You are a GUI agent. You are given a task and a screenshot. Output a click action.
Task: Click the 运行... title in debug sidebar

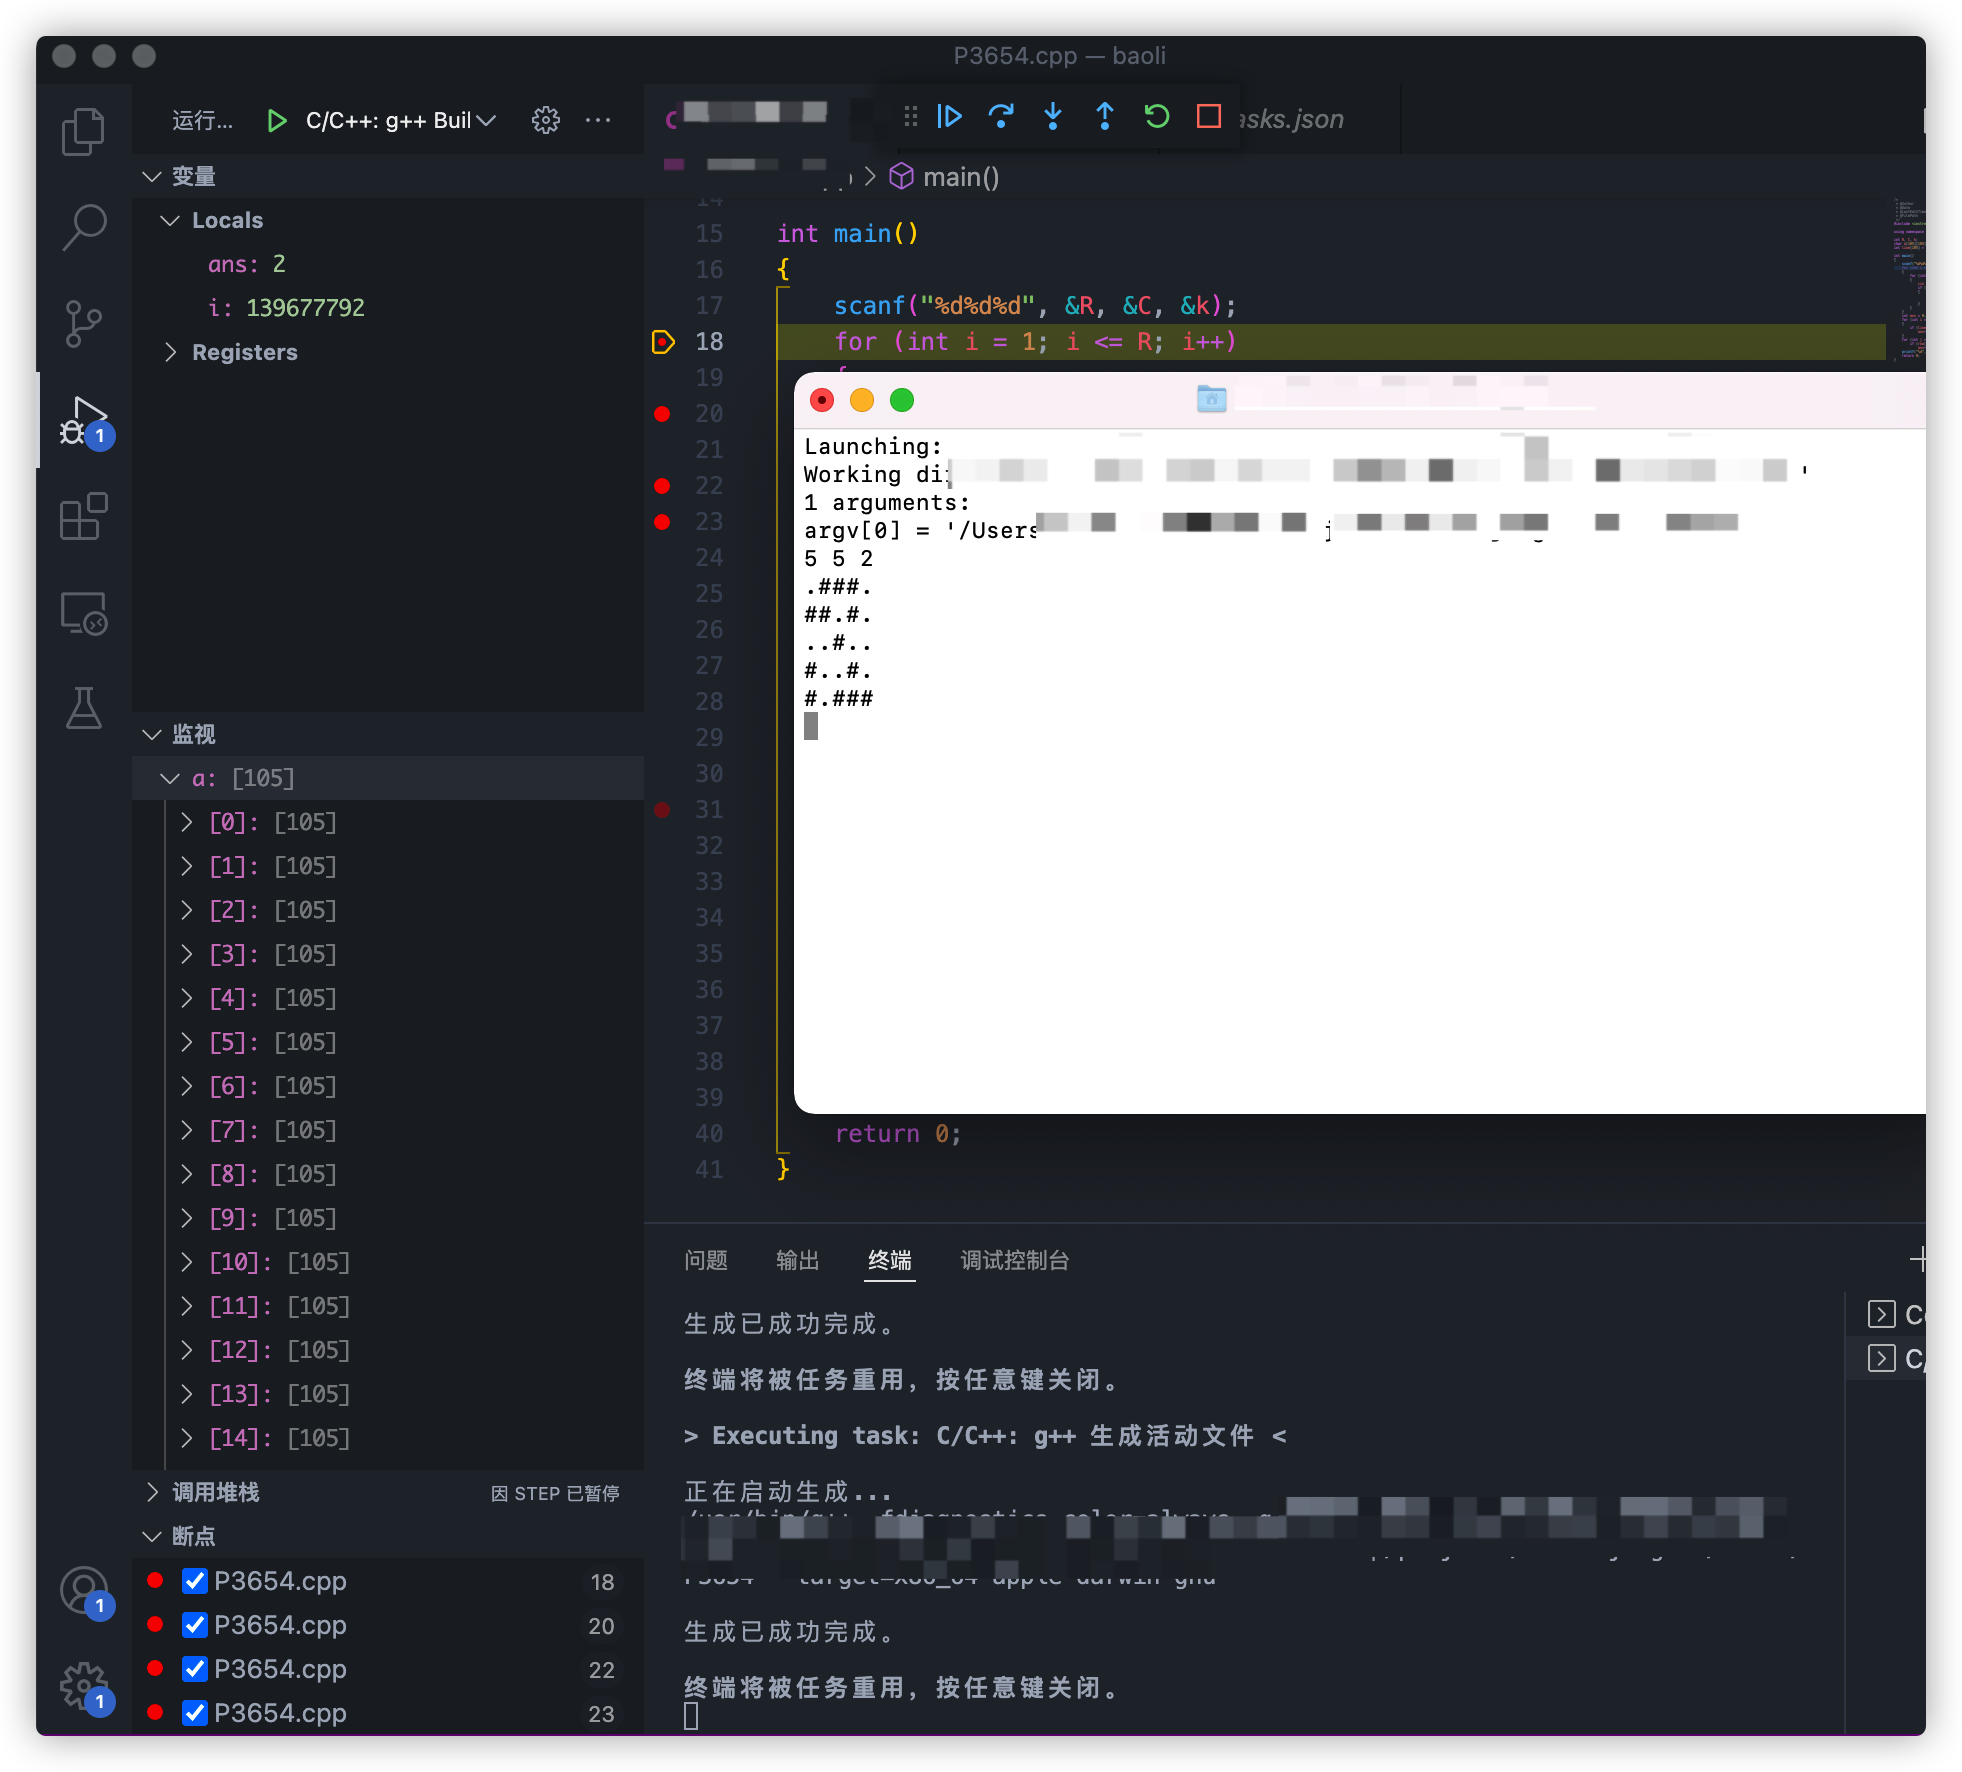click(202, 121)
